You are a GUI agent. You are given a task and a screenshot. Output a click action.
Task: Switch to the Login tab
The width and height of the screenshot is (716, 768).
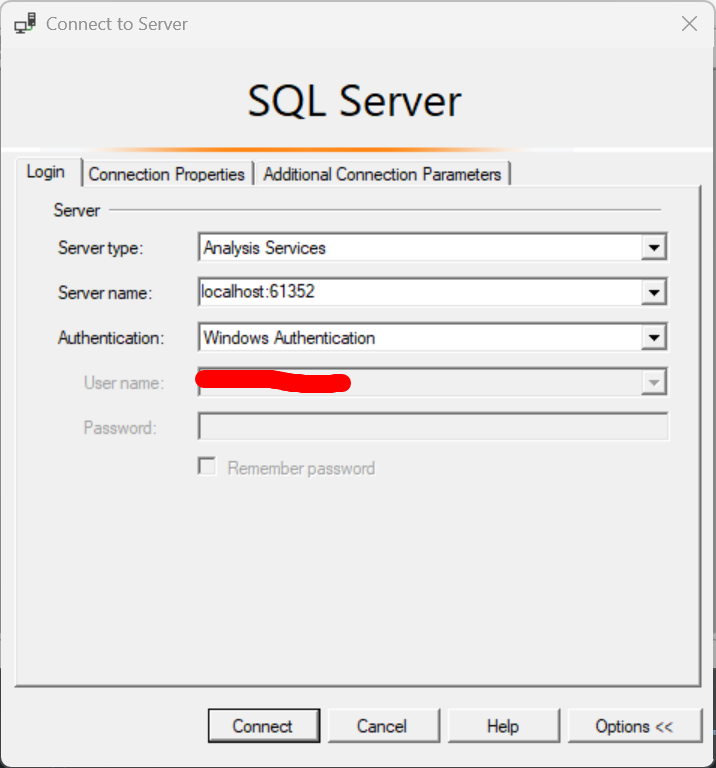tap(46, 172)
